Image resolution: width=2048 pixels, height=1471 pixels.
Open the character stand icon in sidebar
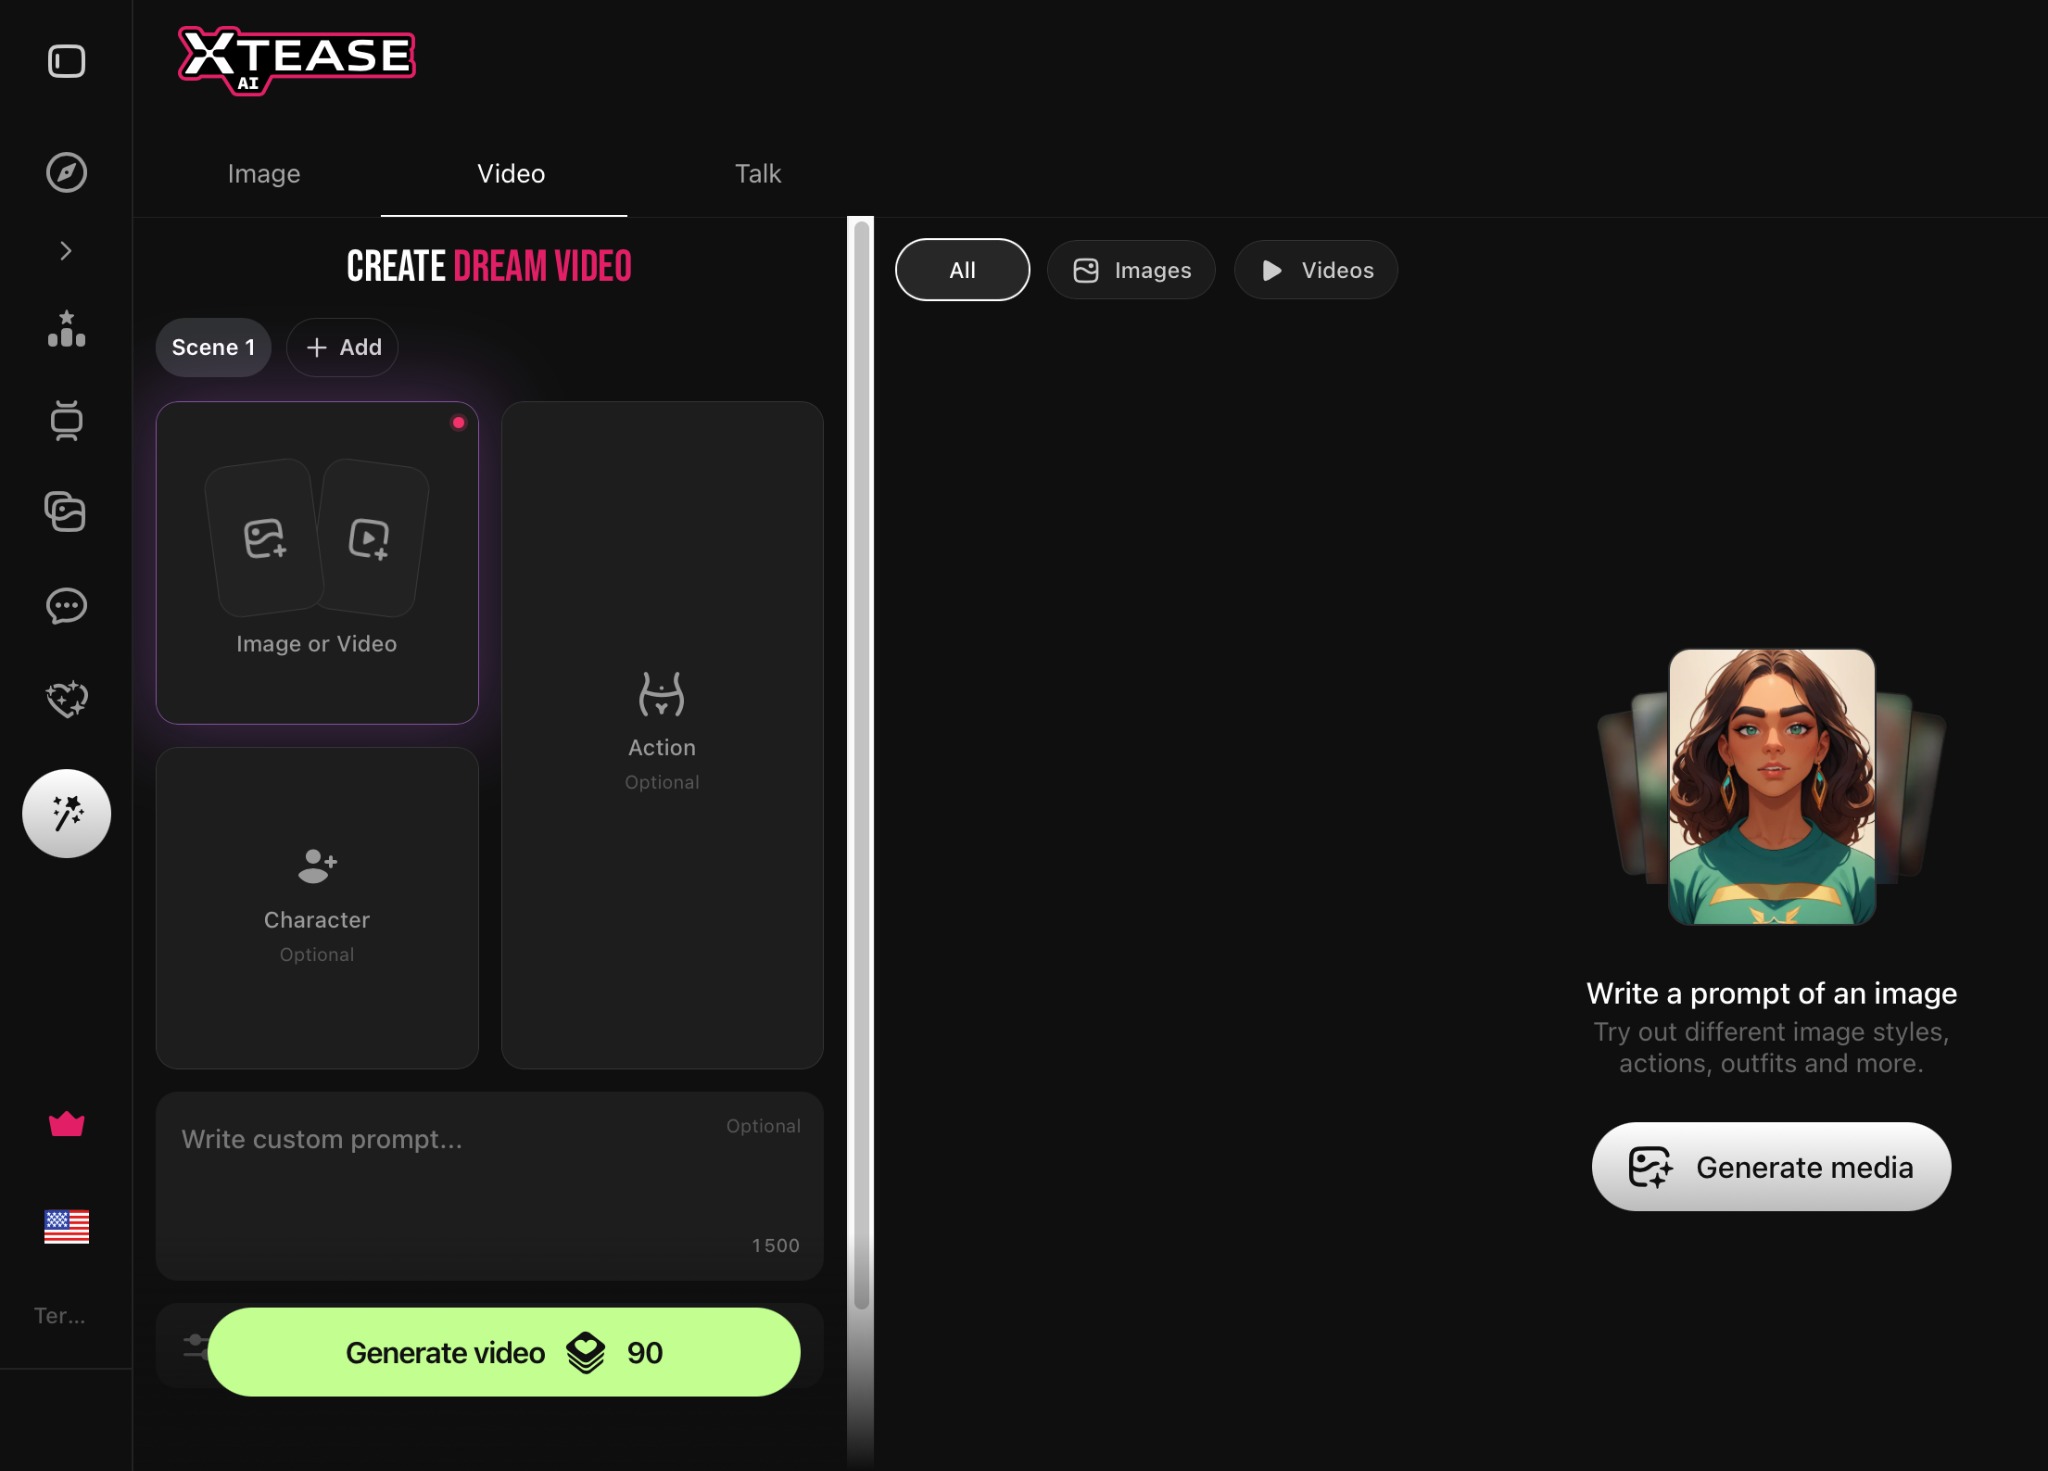[x=66, y=420]
